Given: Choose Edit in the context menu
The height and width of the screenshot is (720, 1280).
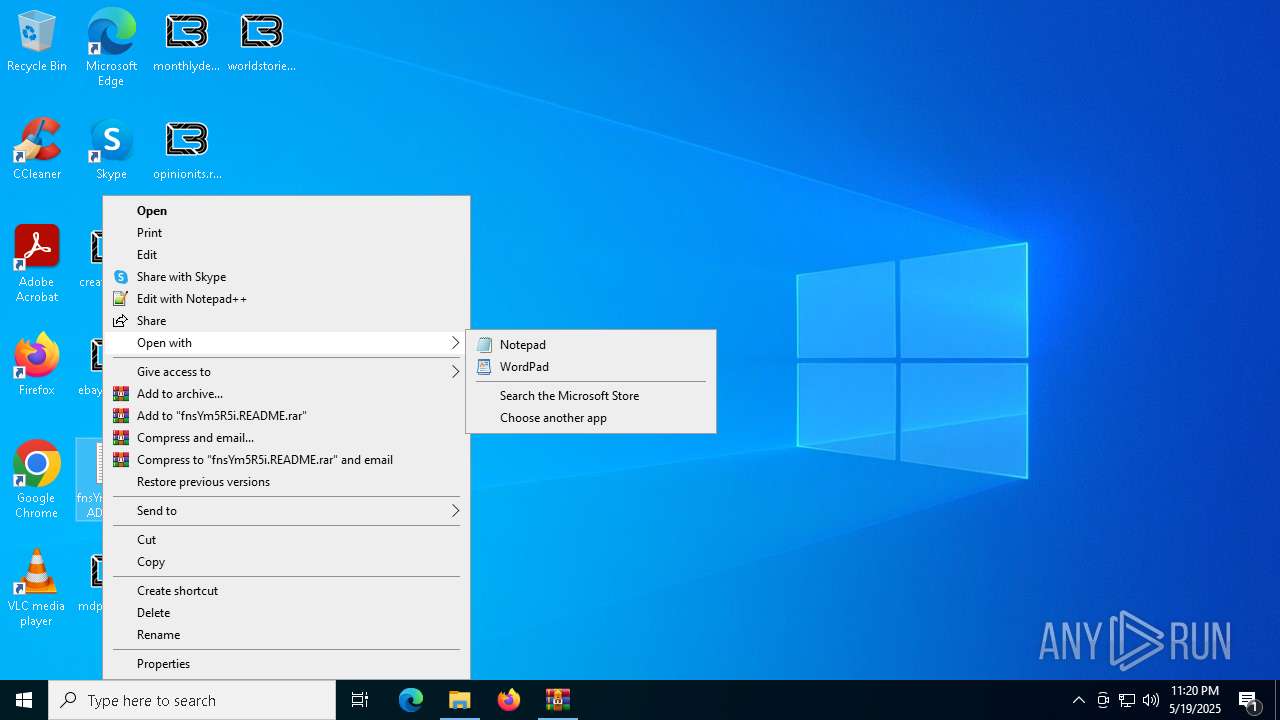Looking at the screenshot, I should click(x=286, y=255).
